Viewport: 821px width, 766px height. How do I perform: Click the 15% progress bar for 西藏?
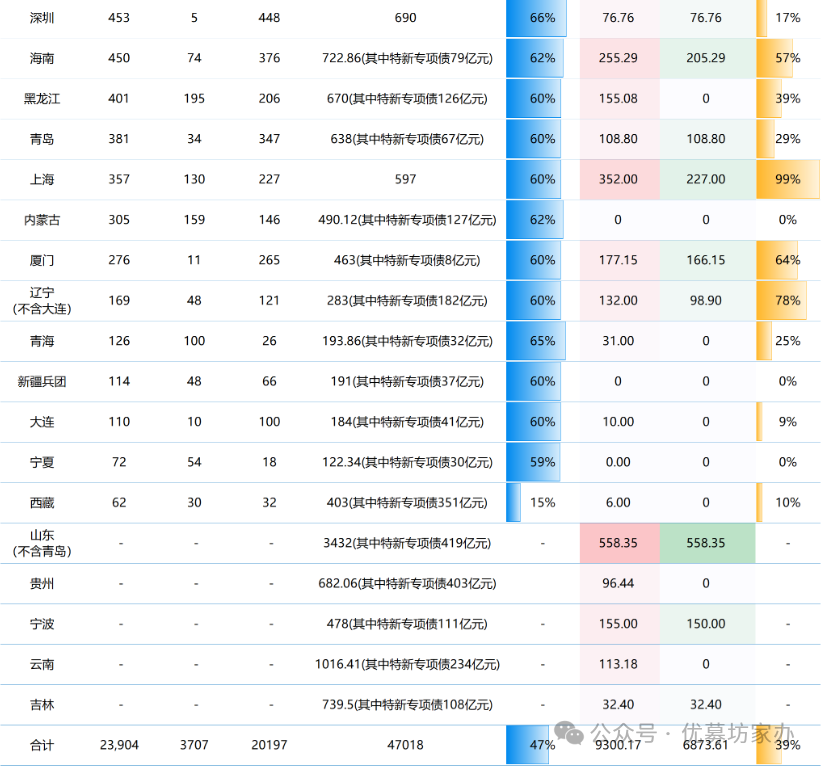click(516, 502)
